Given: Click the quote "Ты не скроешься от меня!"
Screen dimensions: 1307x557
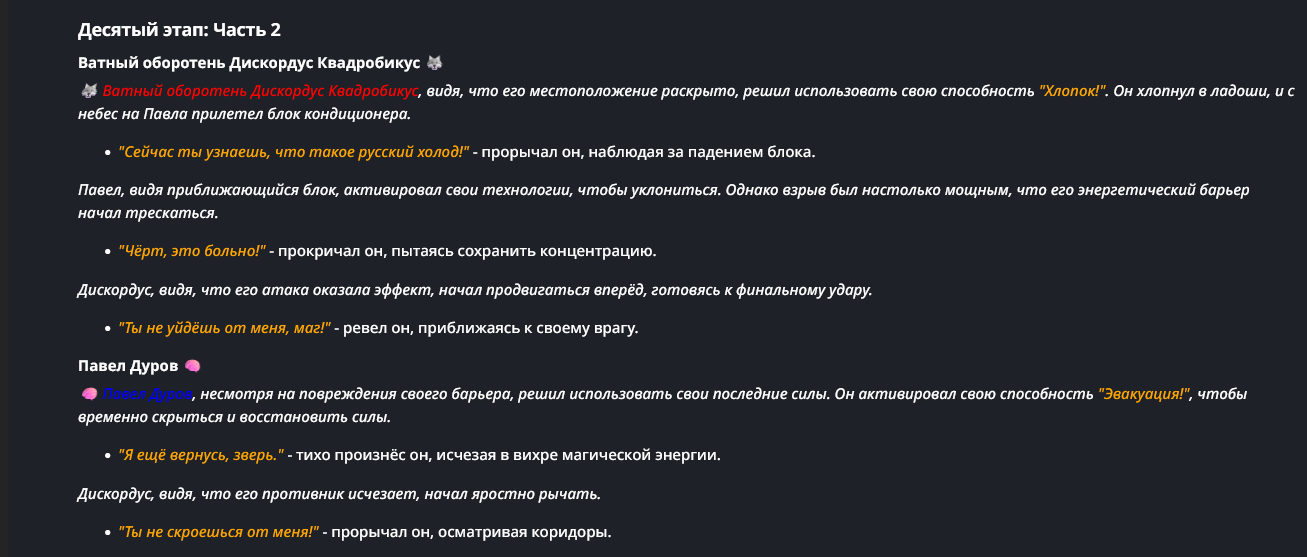Looking at the screenshot, I should [x=218, y=532].
